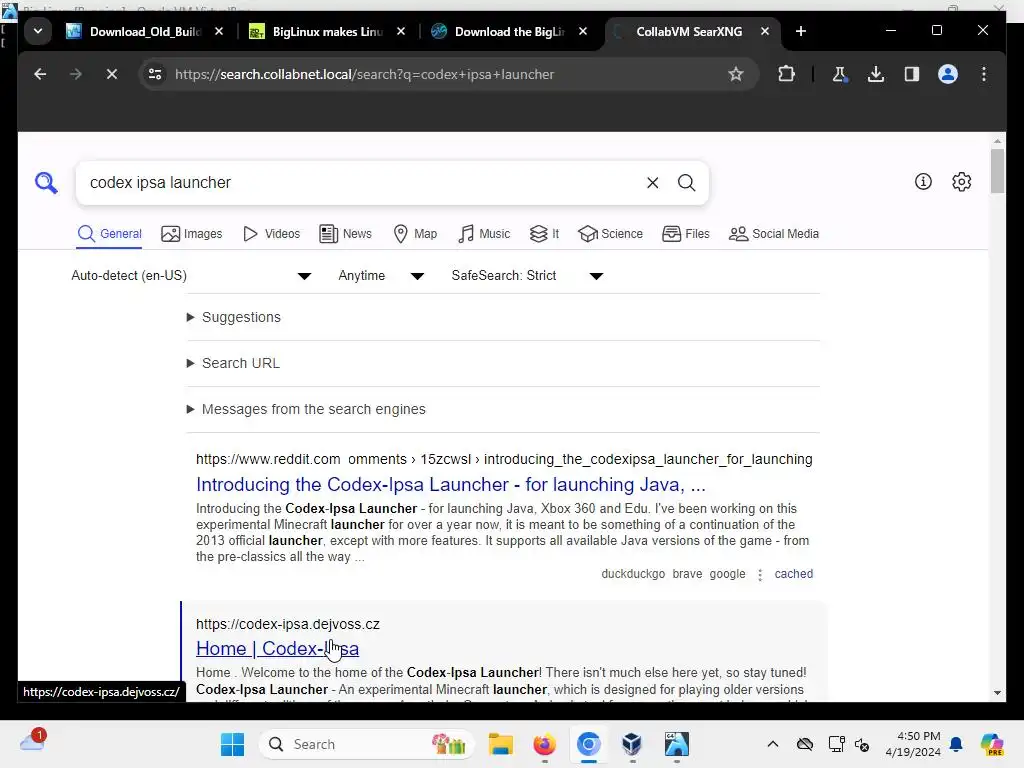Stop loading the page
Screen dimensions: 1024x768
pos(112,74)
